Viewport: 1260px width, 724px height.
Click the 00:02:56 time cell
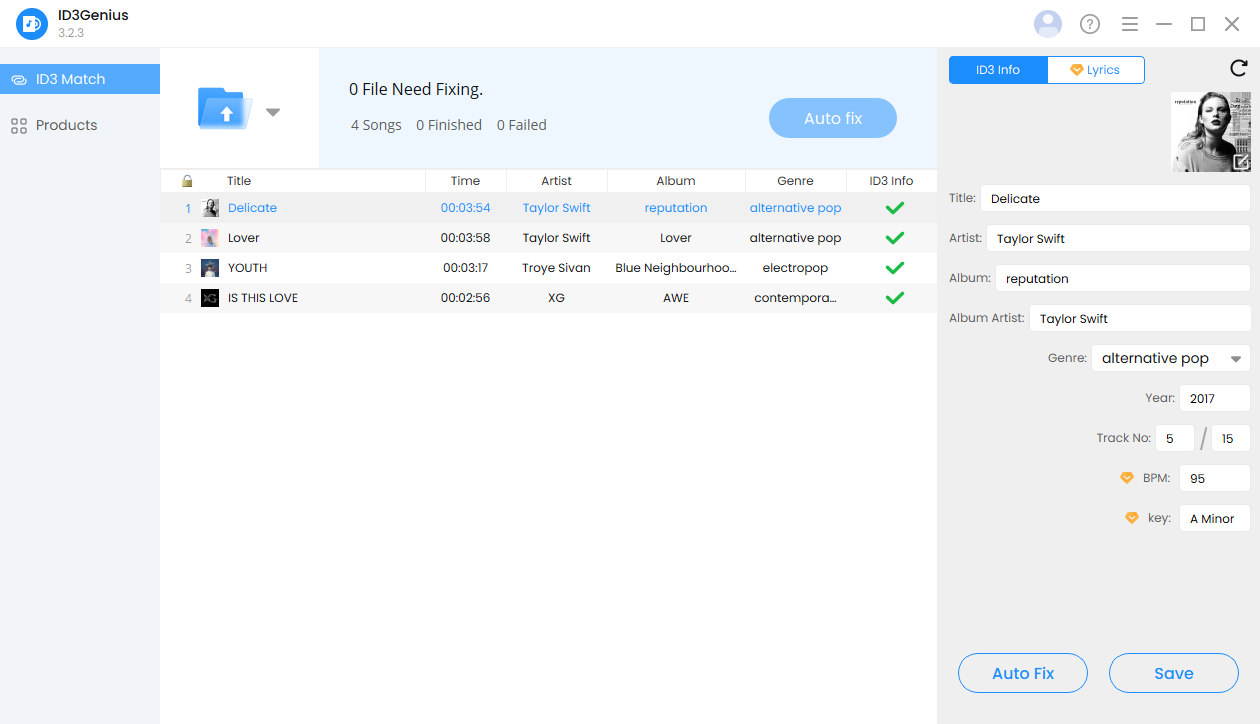pyautogui.click(x=465, y=298)
